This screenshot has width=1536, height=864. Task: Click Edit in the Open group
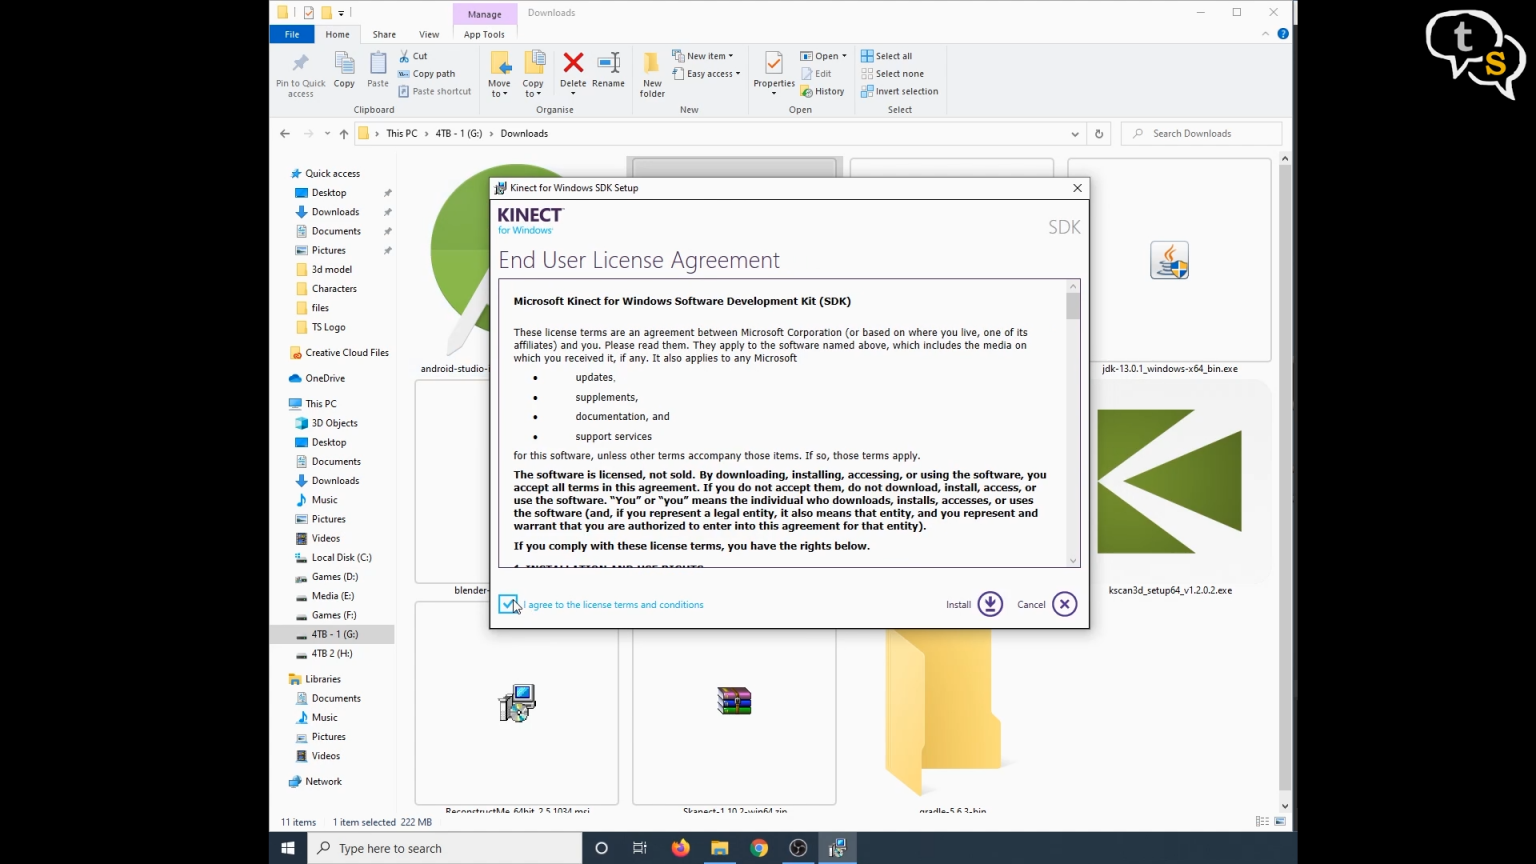pos(816,74)
